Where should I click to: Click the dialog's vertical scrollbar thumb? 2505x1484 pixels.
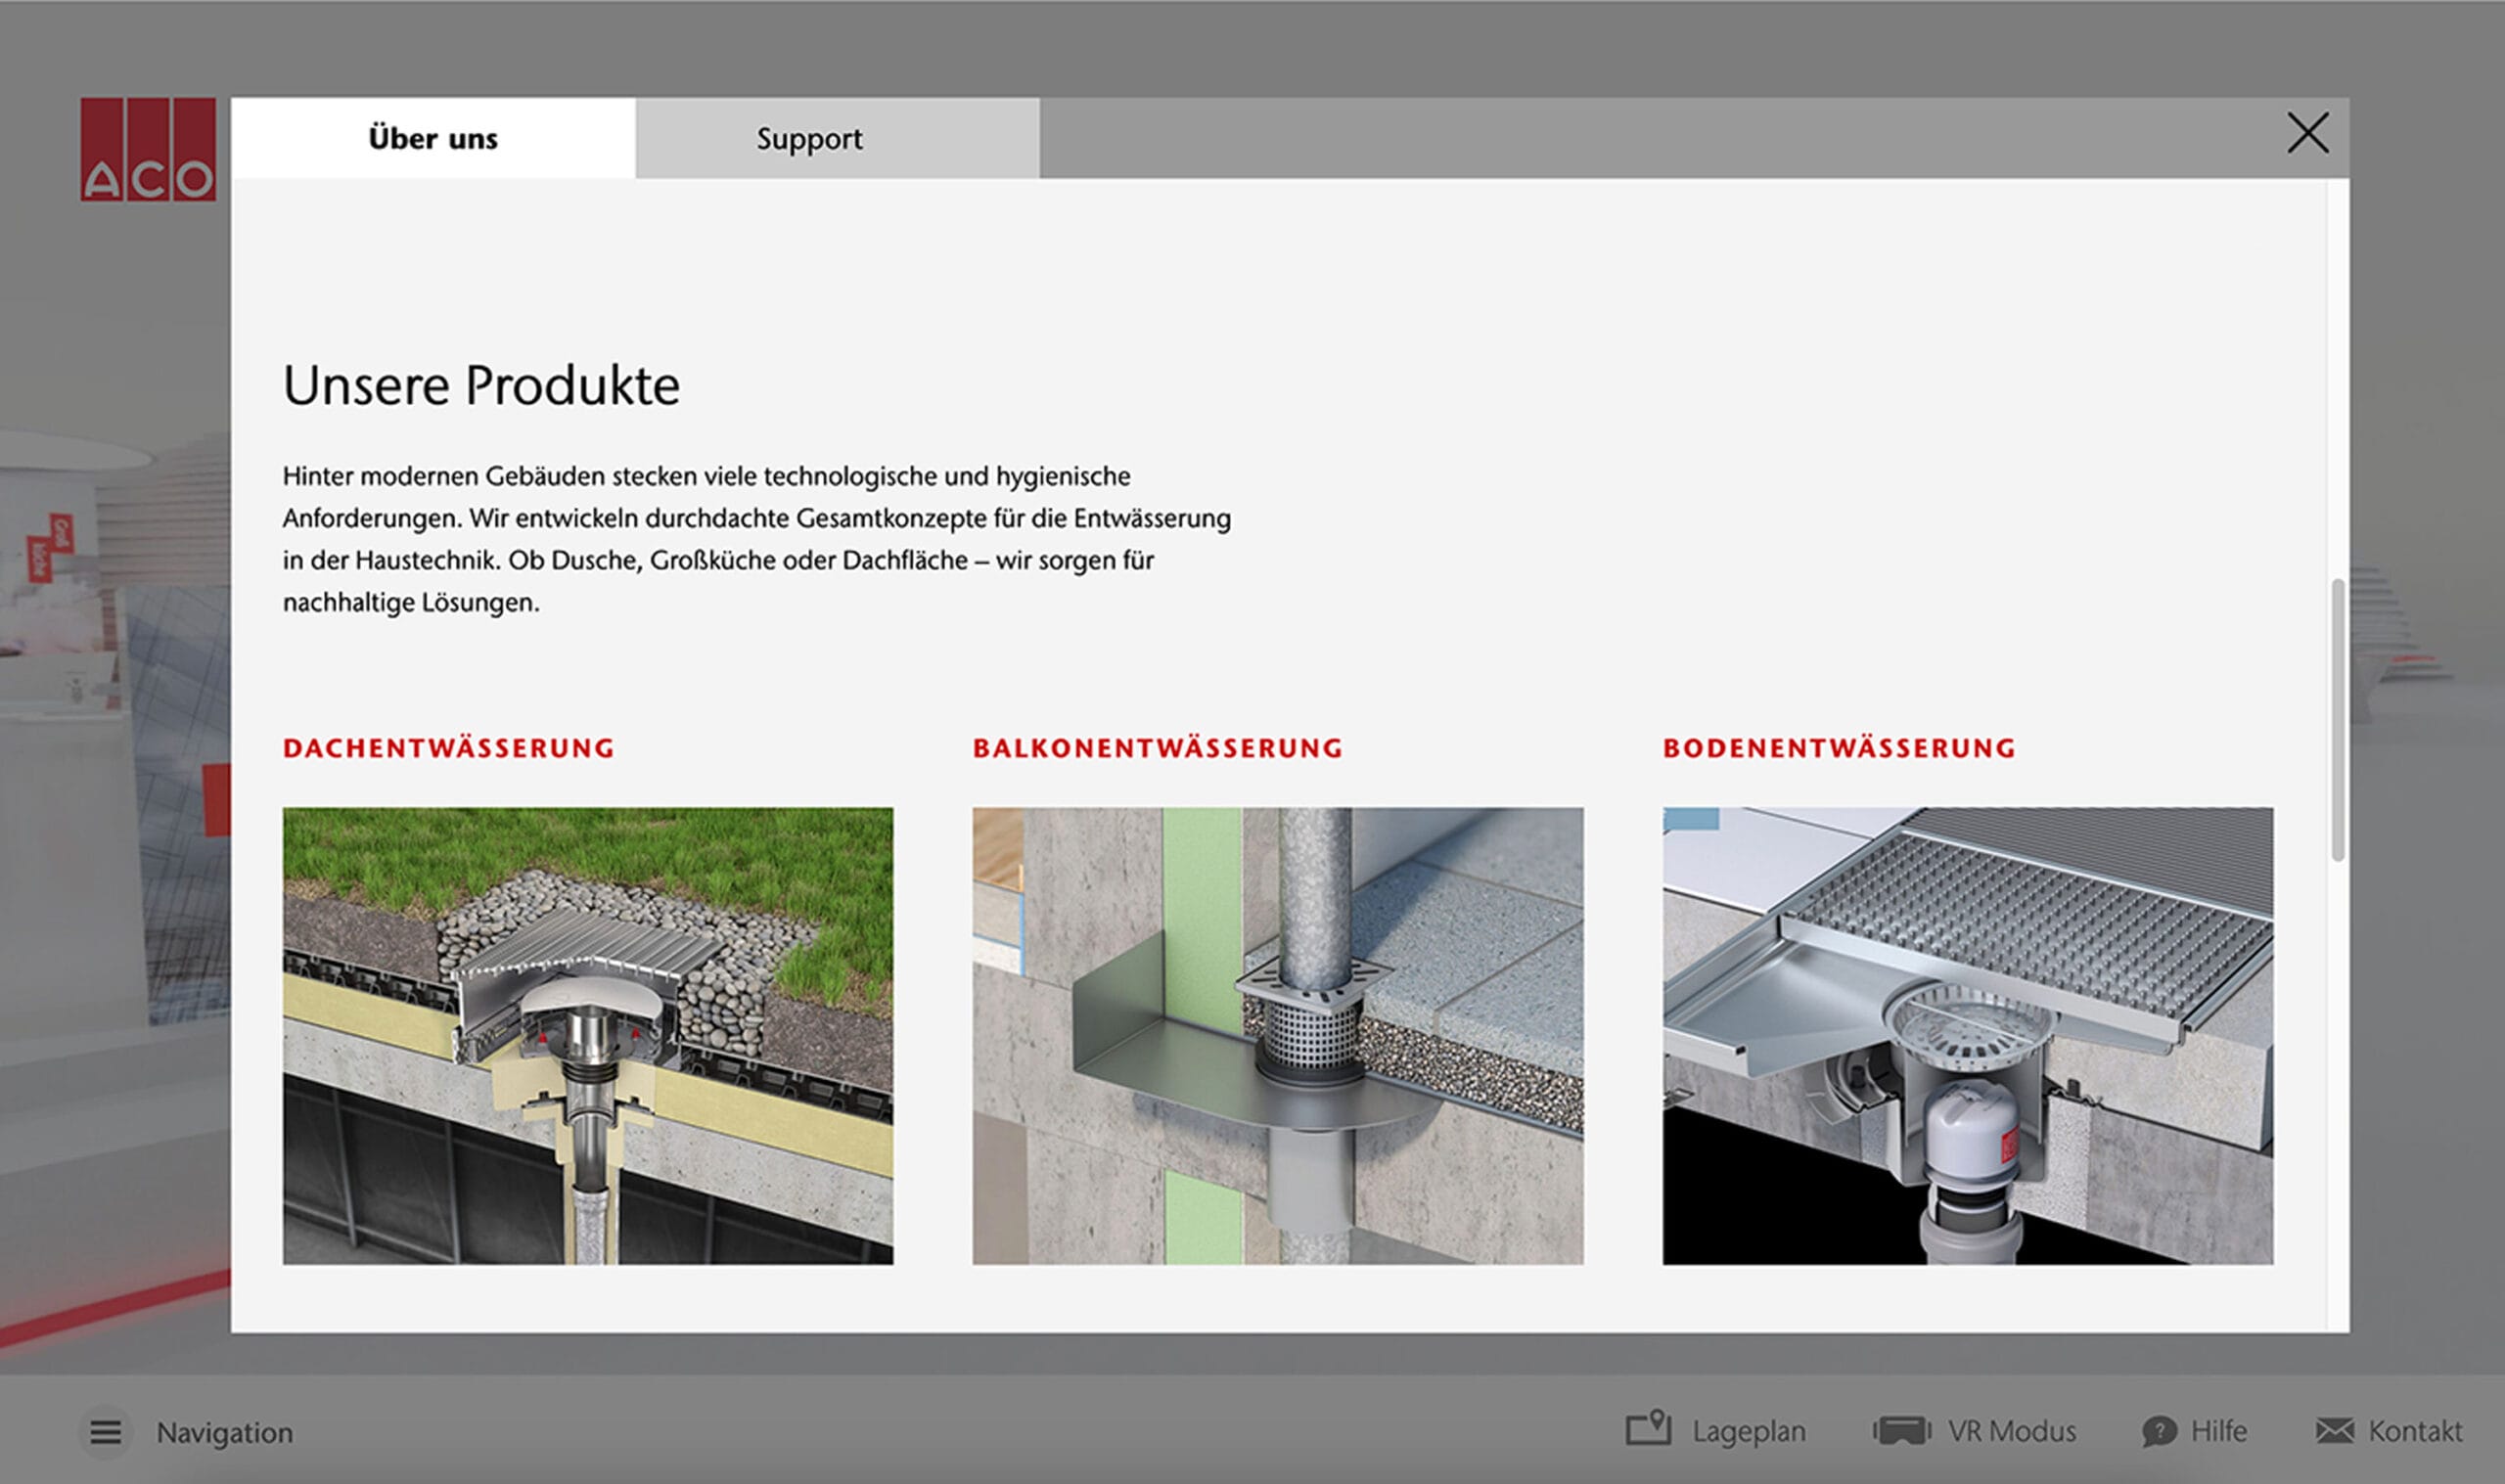tap(2337, 718)
